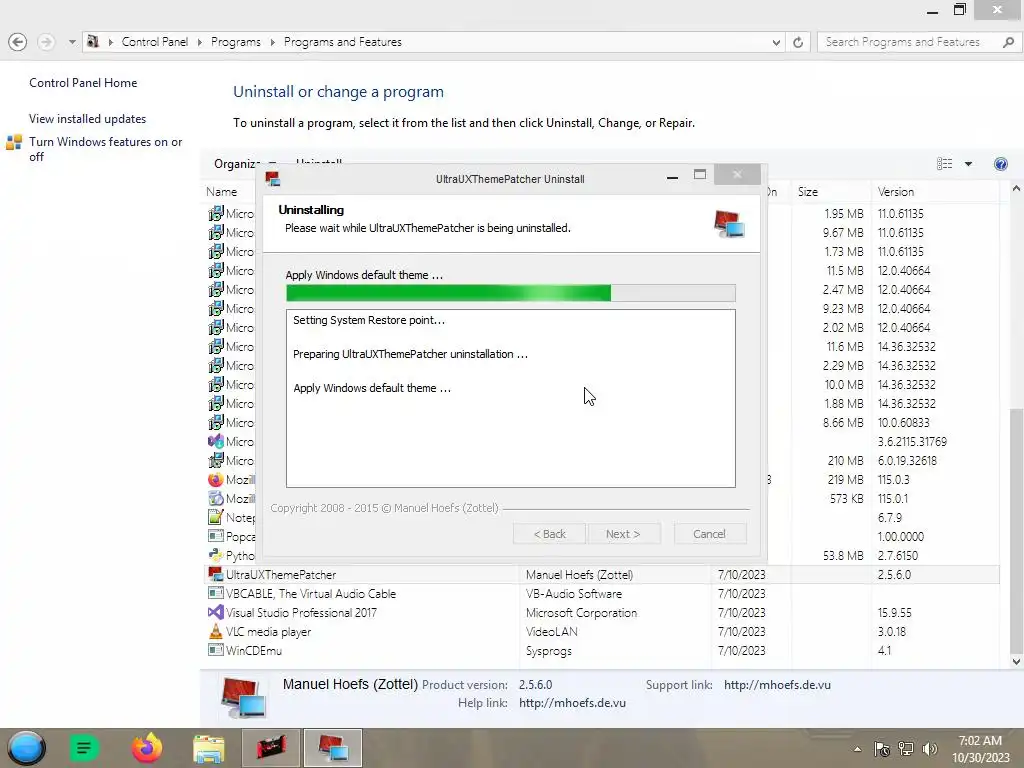Click VideoLAN publisher cell
1024x768 pixels.
coord(552,632)
